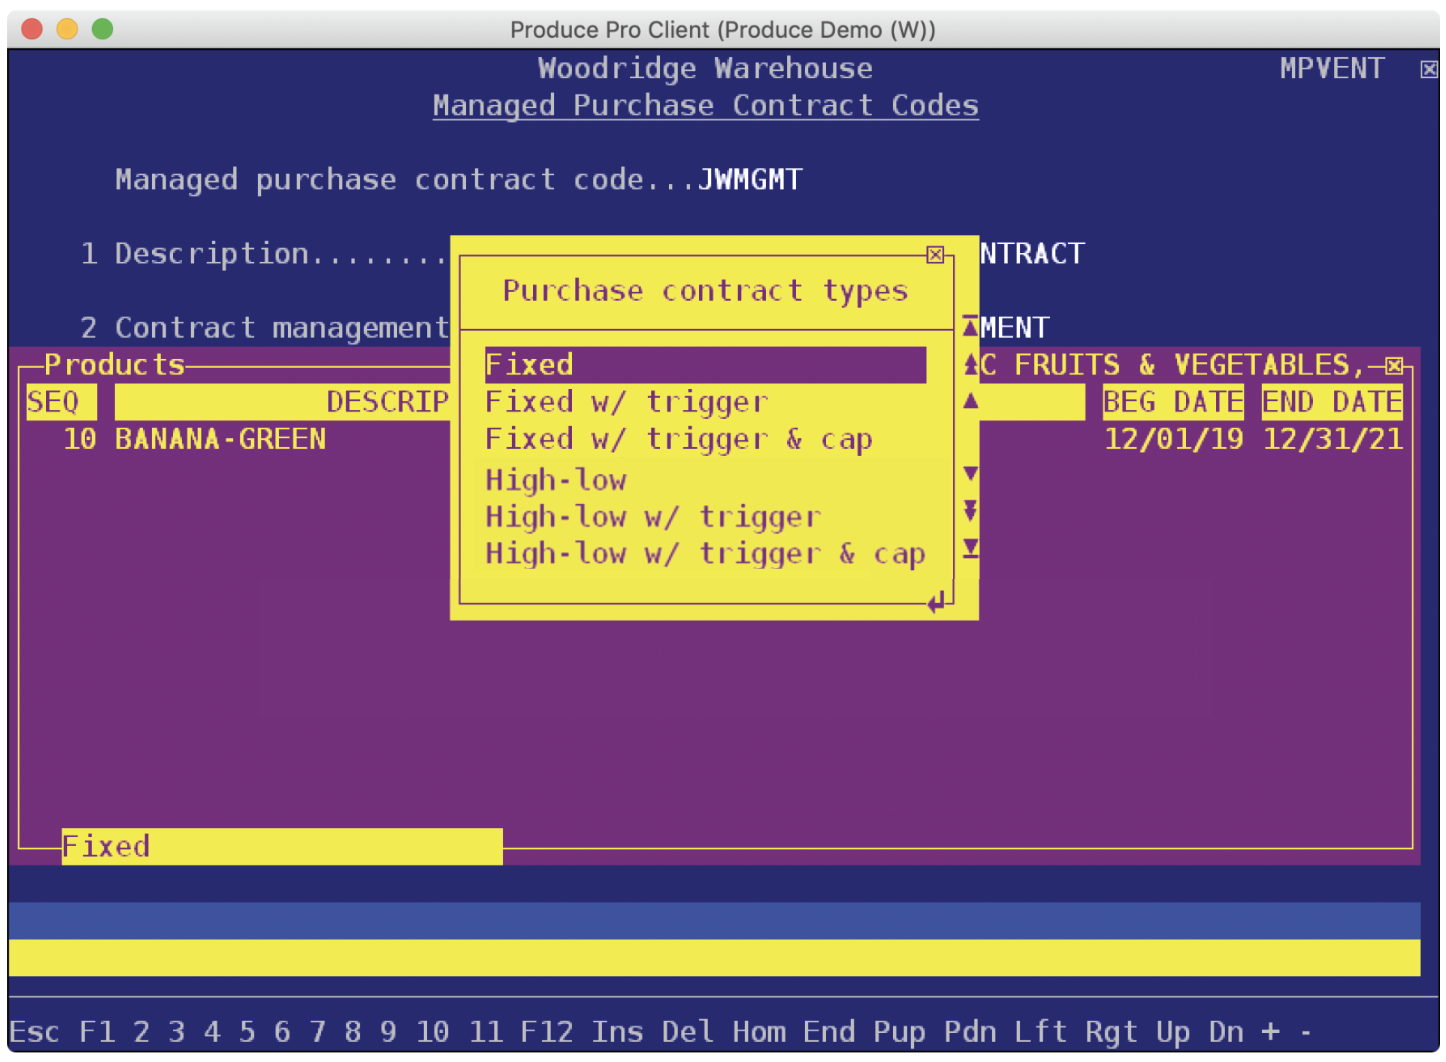1446x1062 pixels.
Task: Select the highlighted 'Fixed' contract type
Action: (705, 365)
